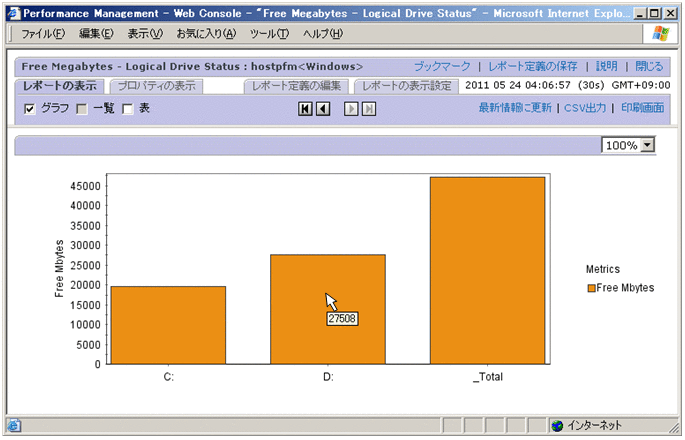Minimize the browser window

(639, 14)
